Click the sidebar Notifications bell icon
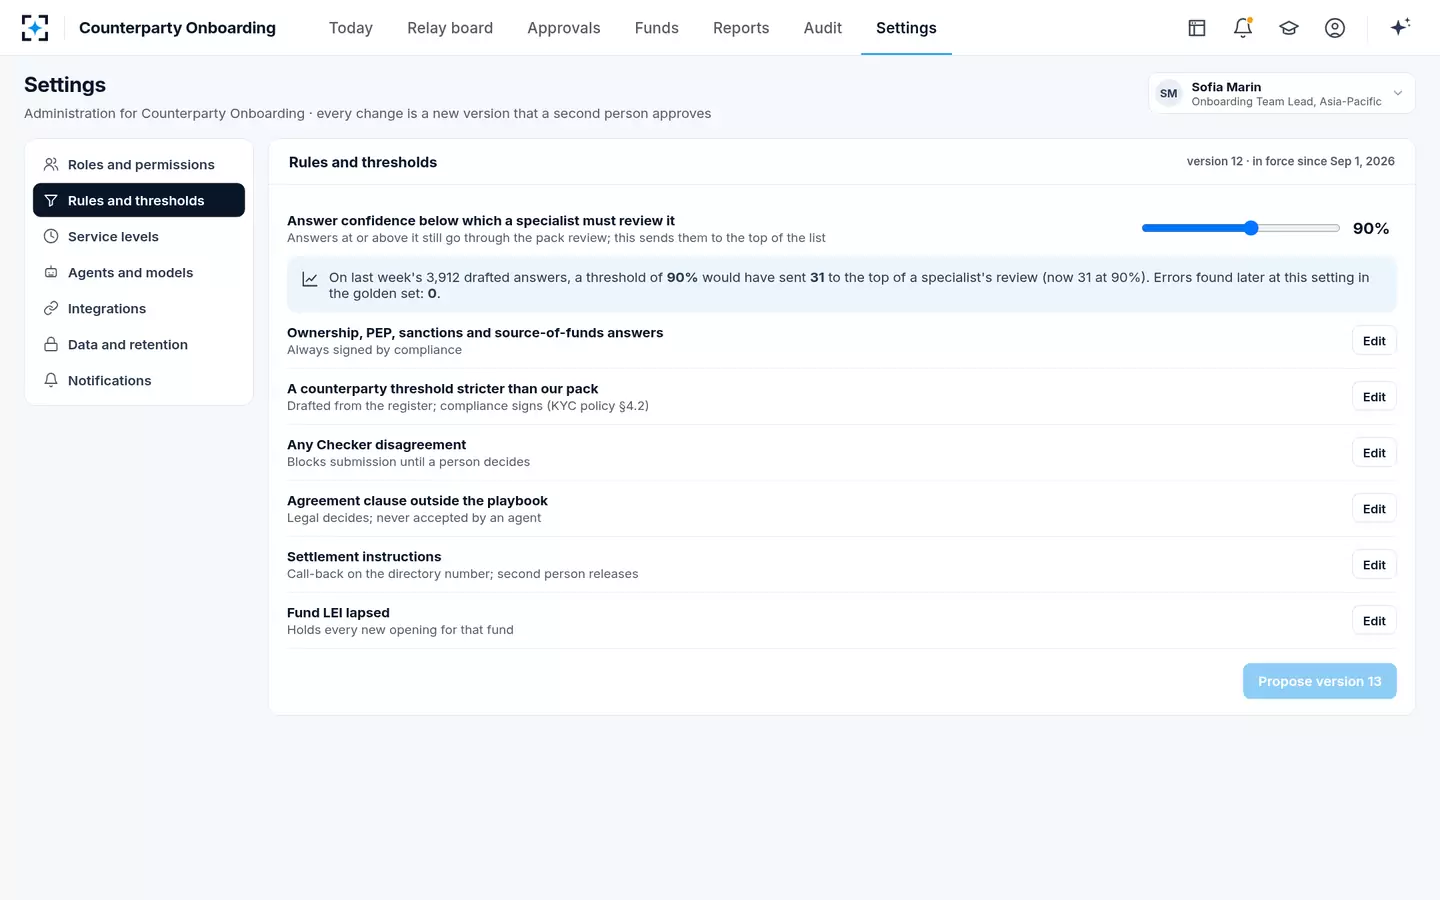This screenshot has height=900, width=1440. click(x=51, y=380)
